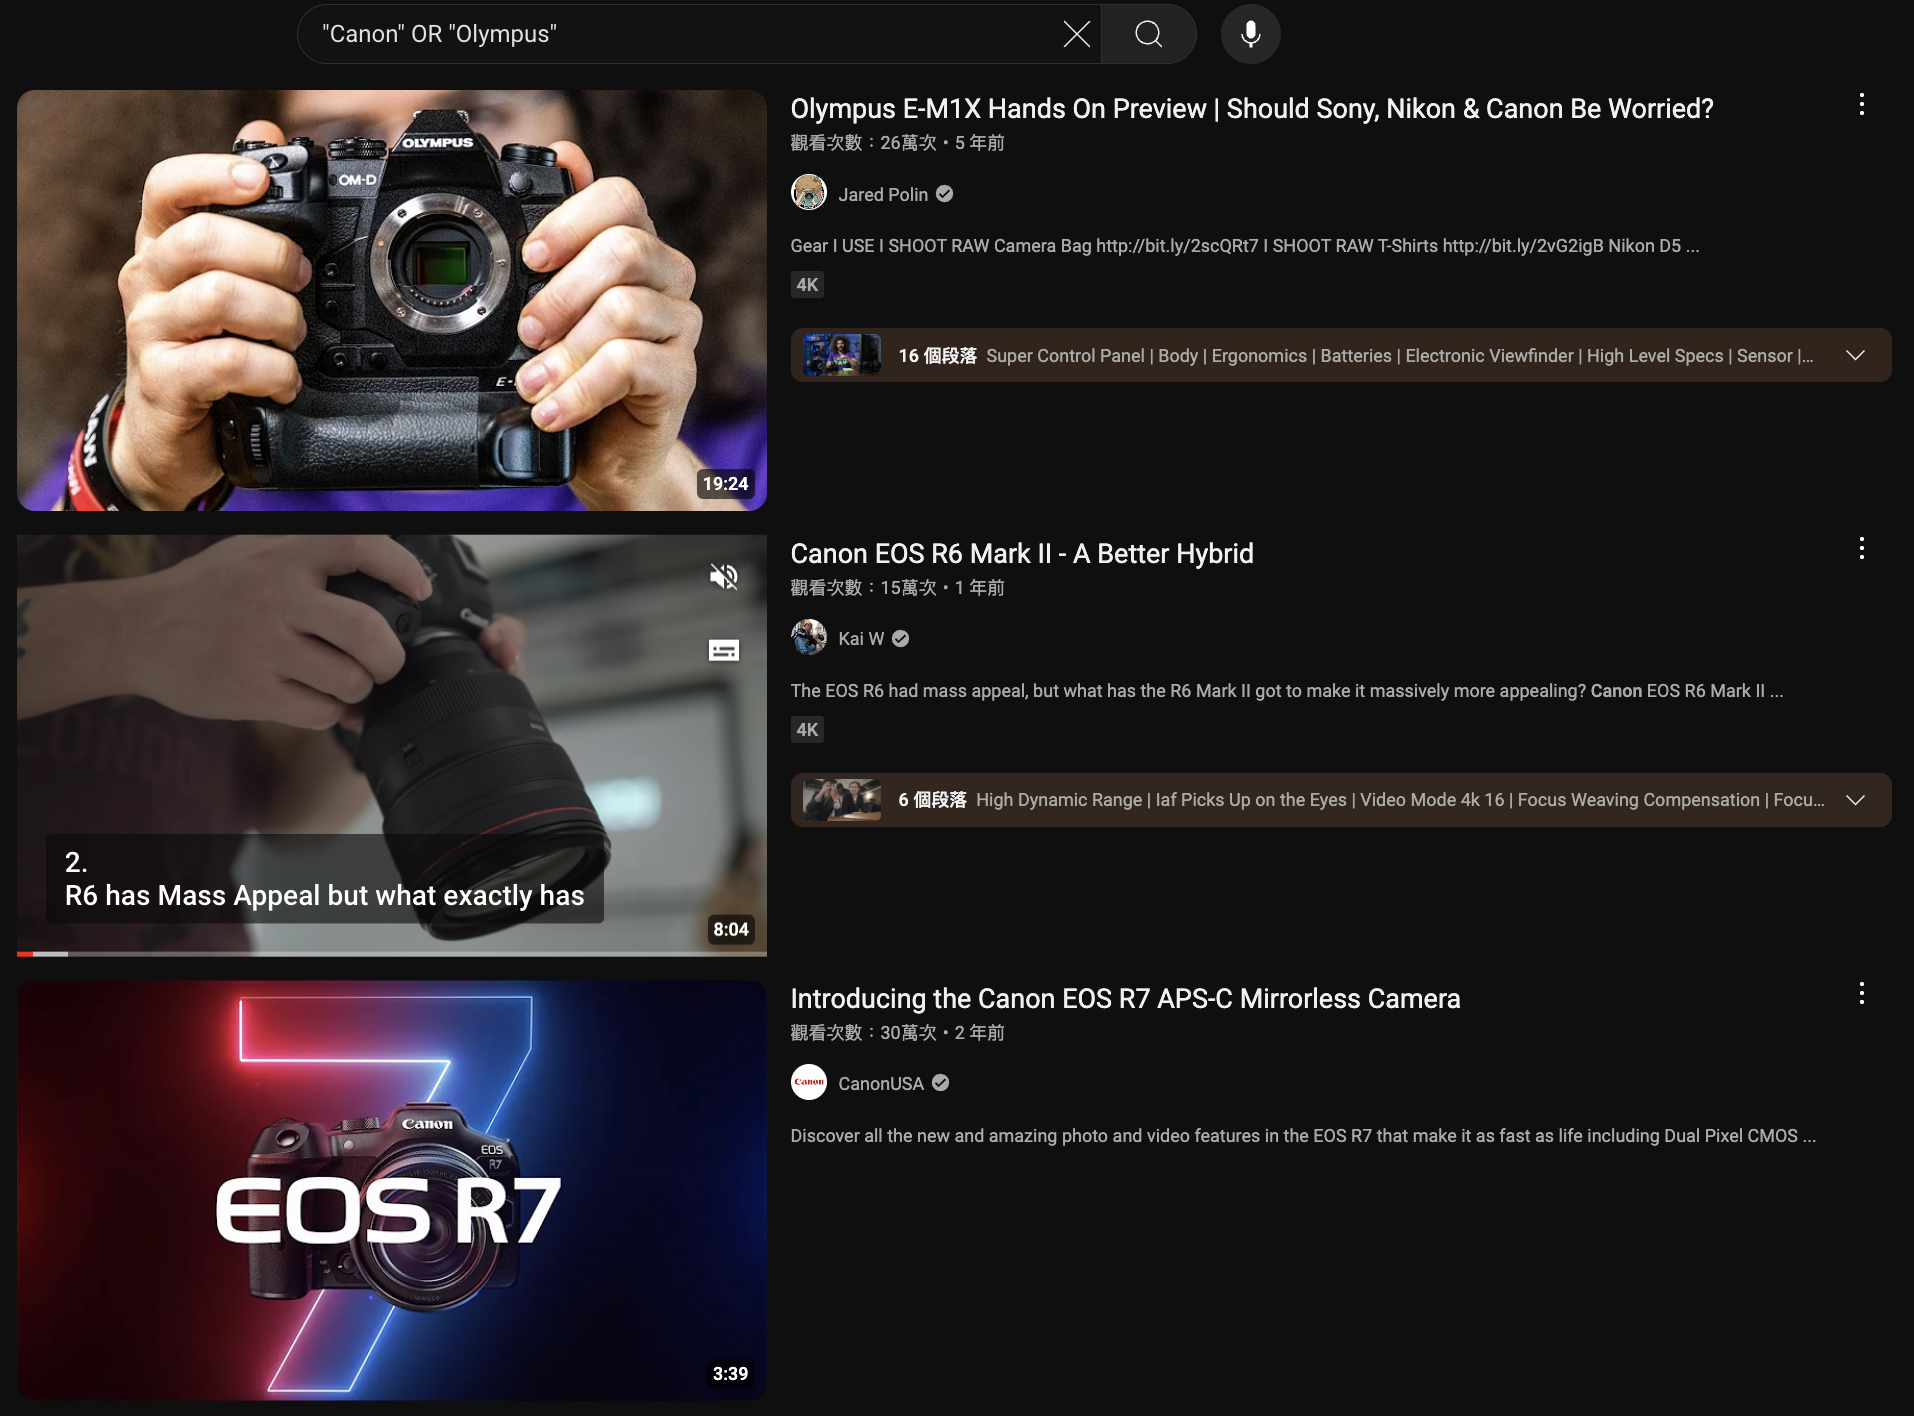
Task: Open the more options menu for the Canon EOS R6 Mark II video
Action: (x=1861, y=548)
